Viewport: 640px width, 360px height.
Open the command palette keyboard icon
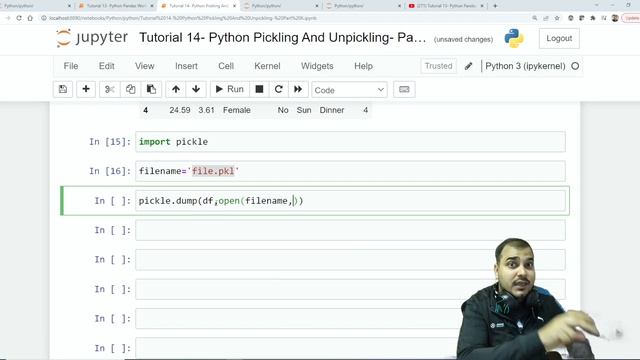click(404, 89)
